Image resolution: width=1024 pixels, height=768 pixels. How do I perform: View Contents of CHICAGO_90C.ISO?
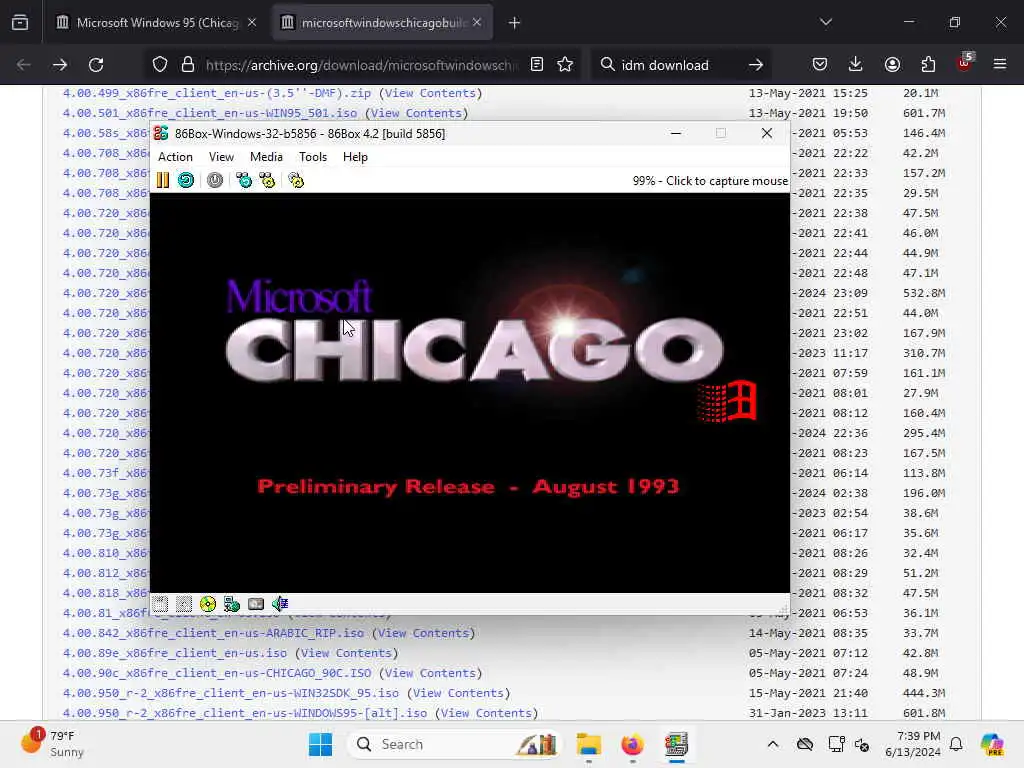430,673
